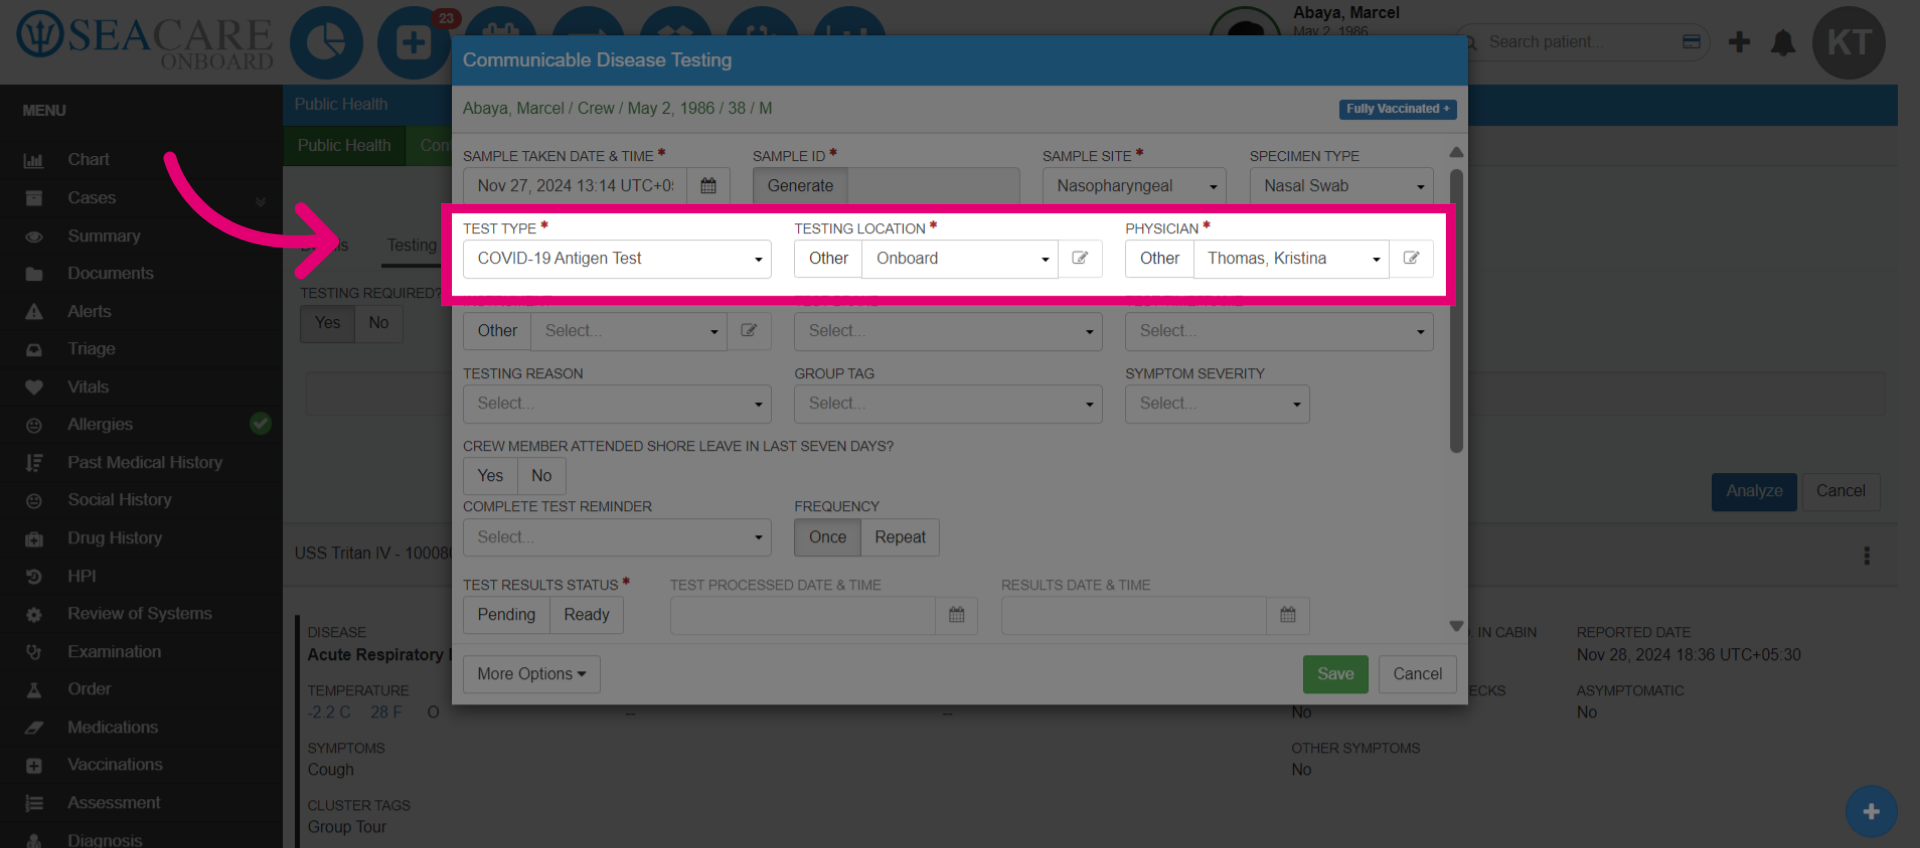Click the Analyze button
1920x848 pixels.
click(x=1754, y=492)
